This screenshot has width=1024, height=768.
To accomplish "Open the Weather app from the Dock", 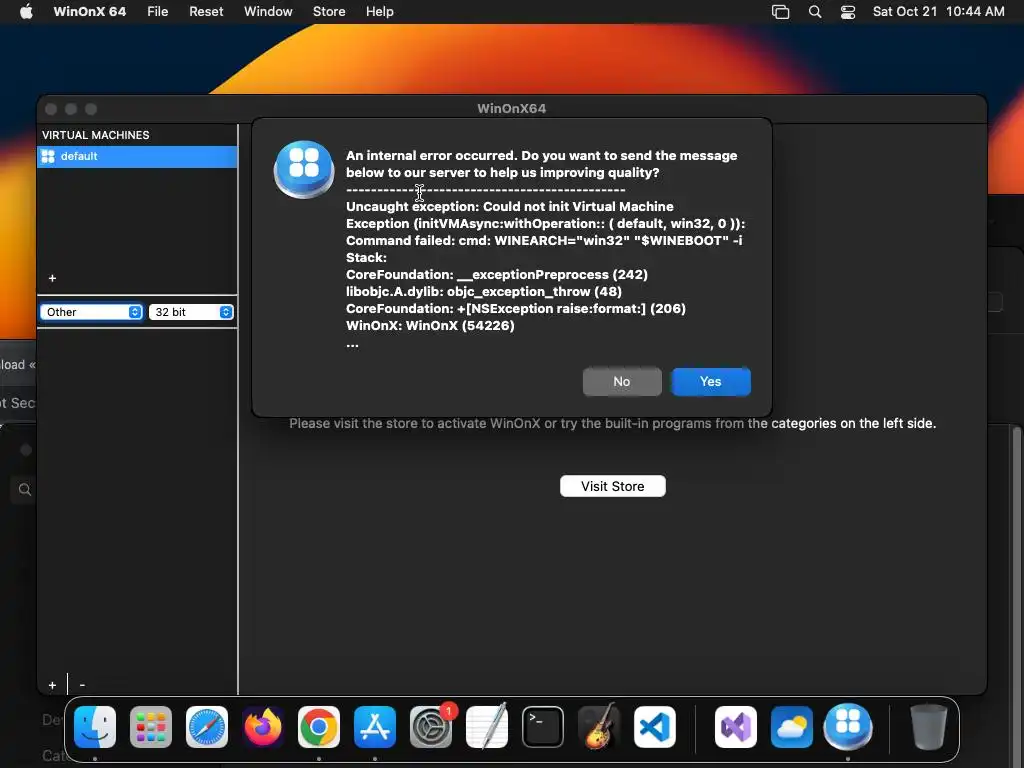I will pyautogui.click(x=792, y=727).
